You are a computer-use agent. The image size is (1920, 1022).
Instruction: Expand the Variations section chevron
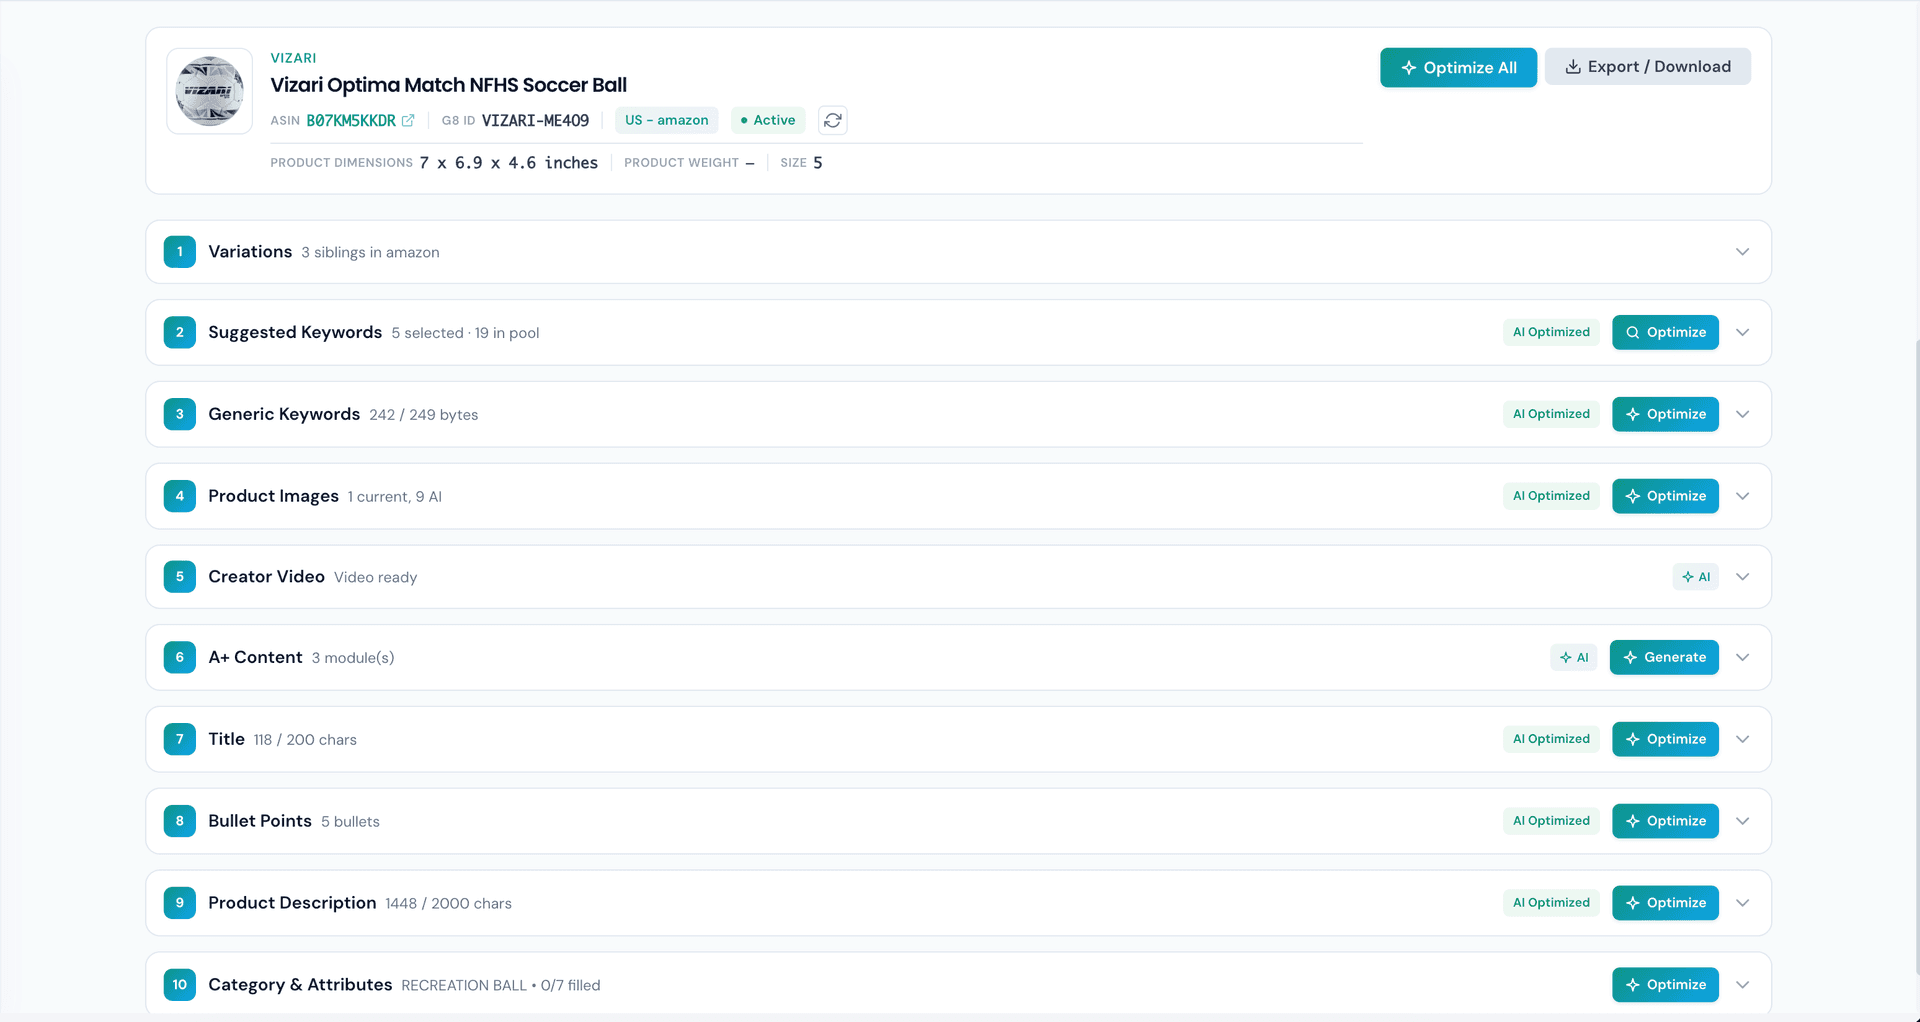[1742, 252]
